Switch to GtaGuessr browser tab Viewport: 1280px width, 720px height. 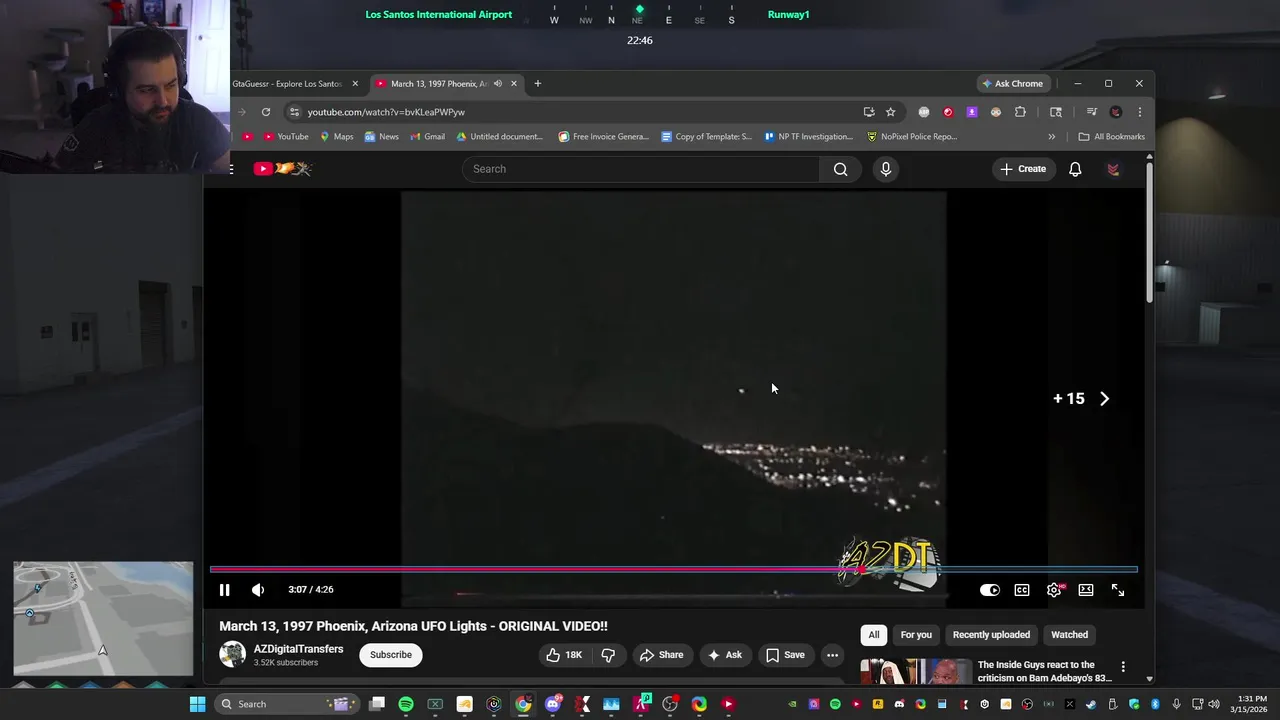coord(289,84)
